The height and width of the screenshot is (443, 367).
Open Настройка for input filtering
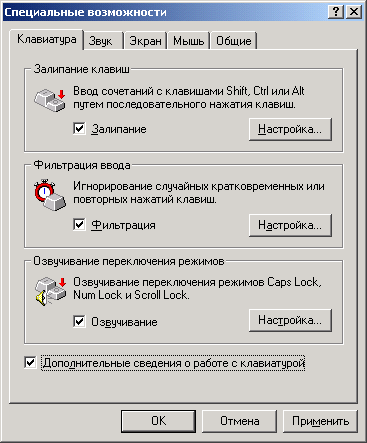point(290,225)
